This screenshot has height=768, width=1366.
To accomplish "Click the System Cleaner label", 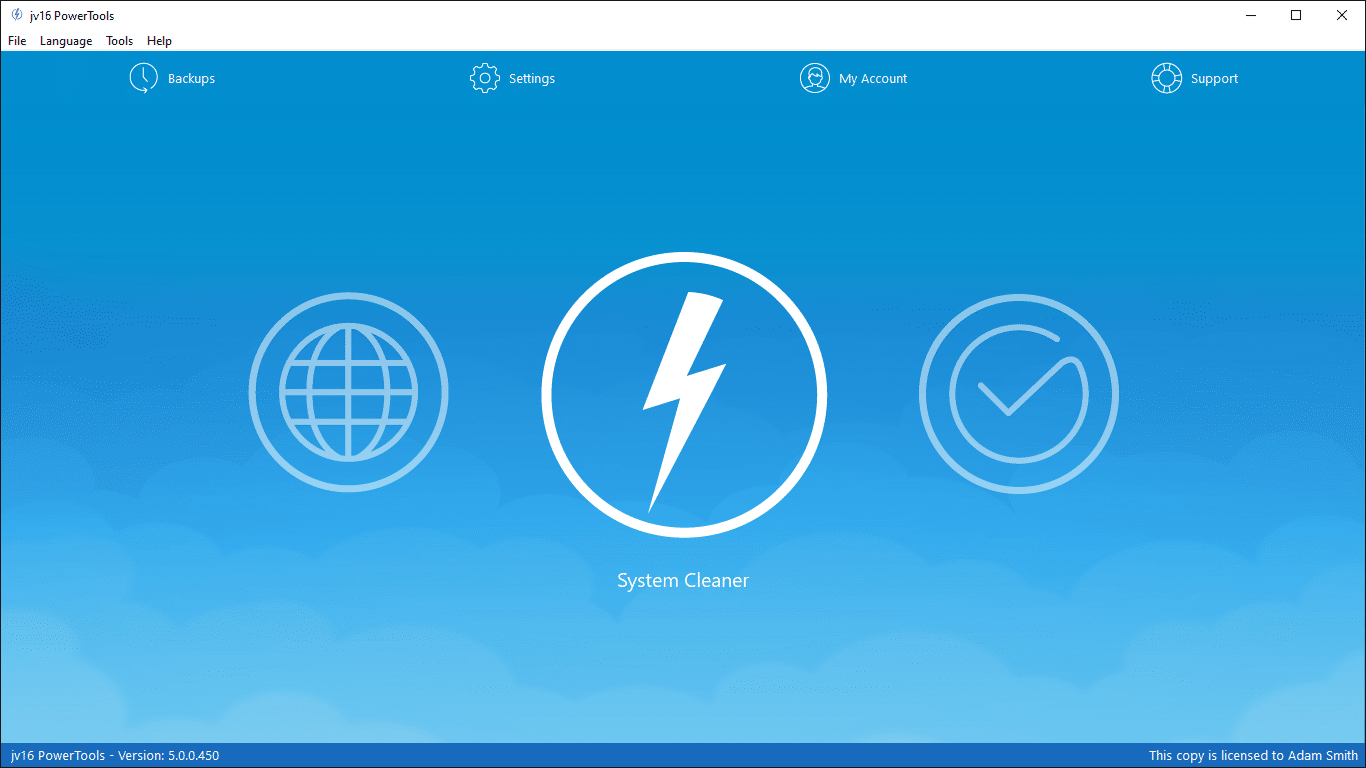I will (683, 581).
